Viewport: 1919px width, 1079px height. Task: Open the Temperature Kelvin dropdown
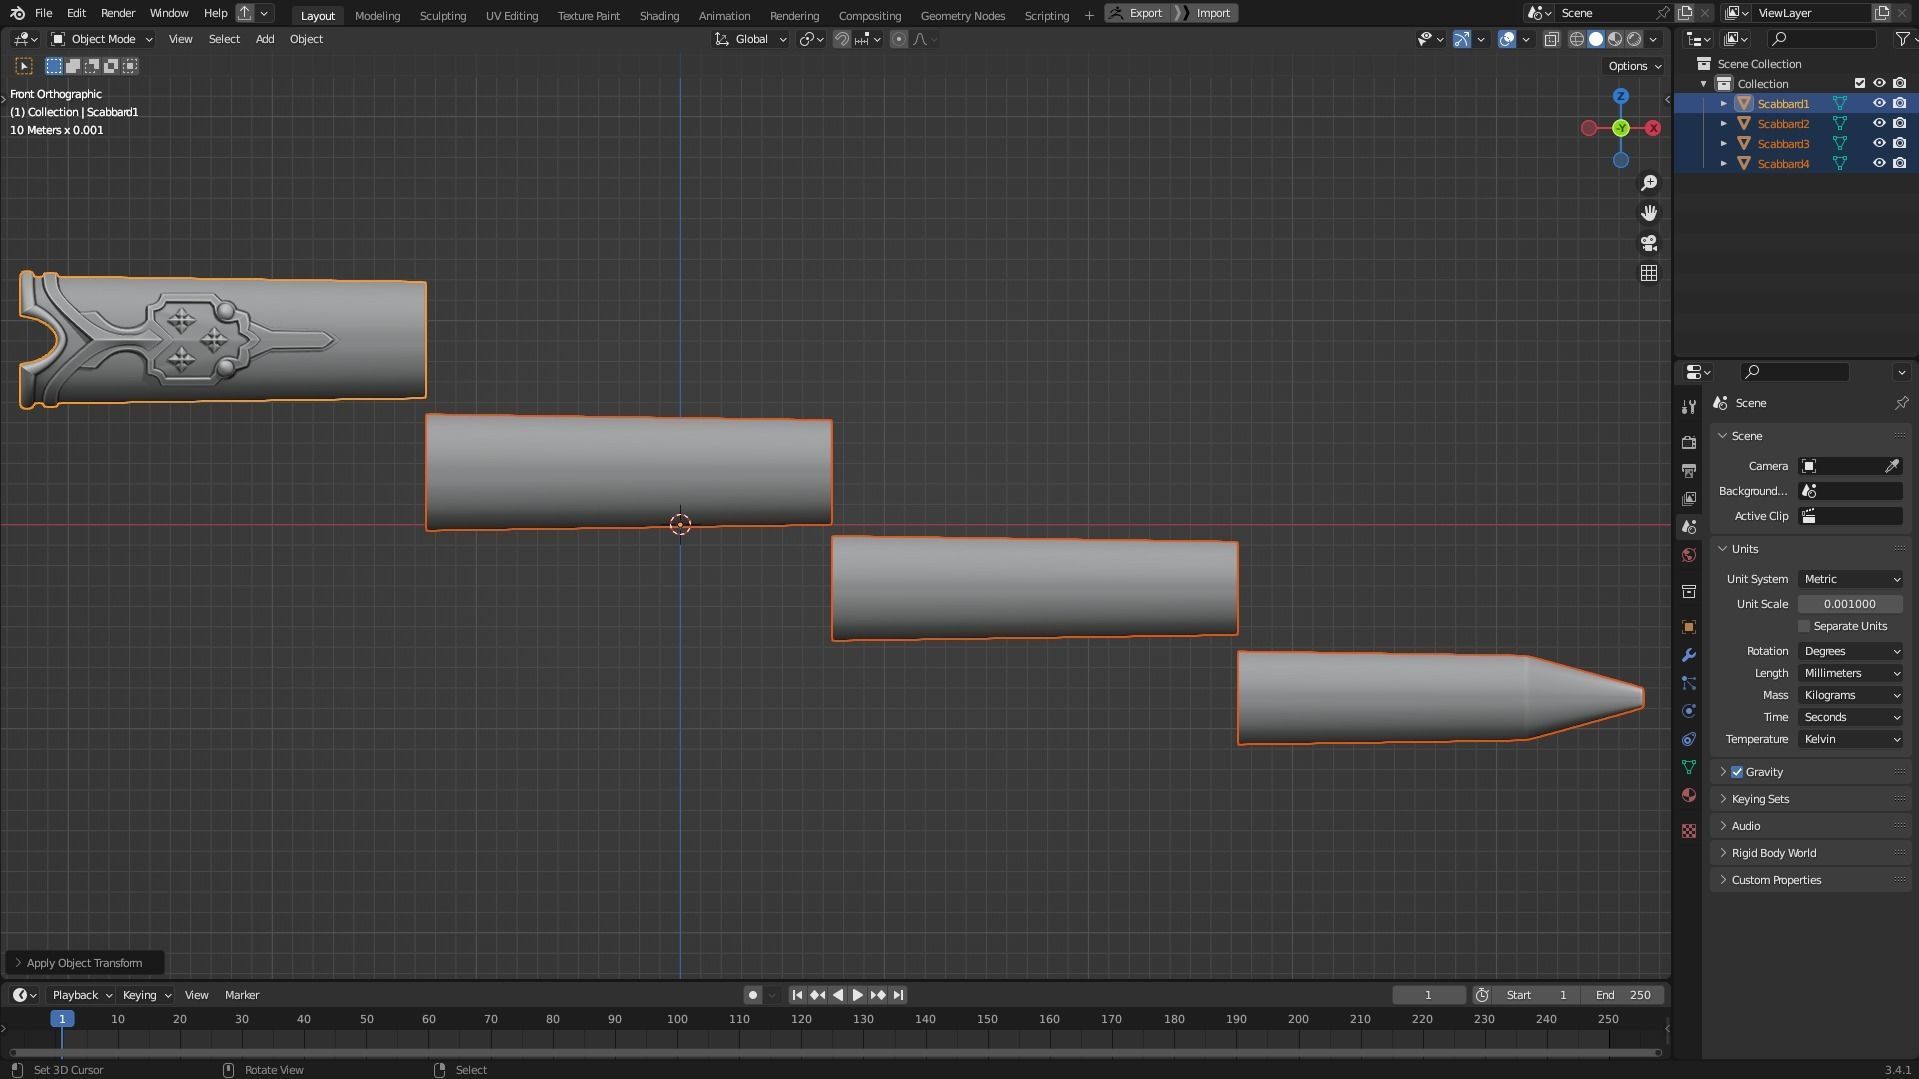click(x=1851, y=739)
